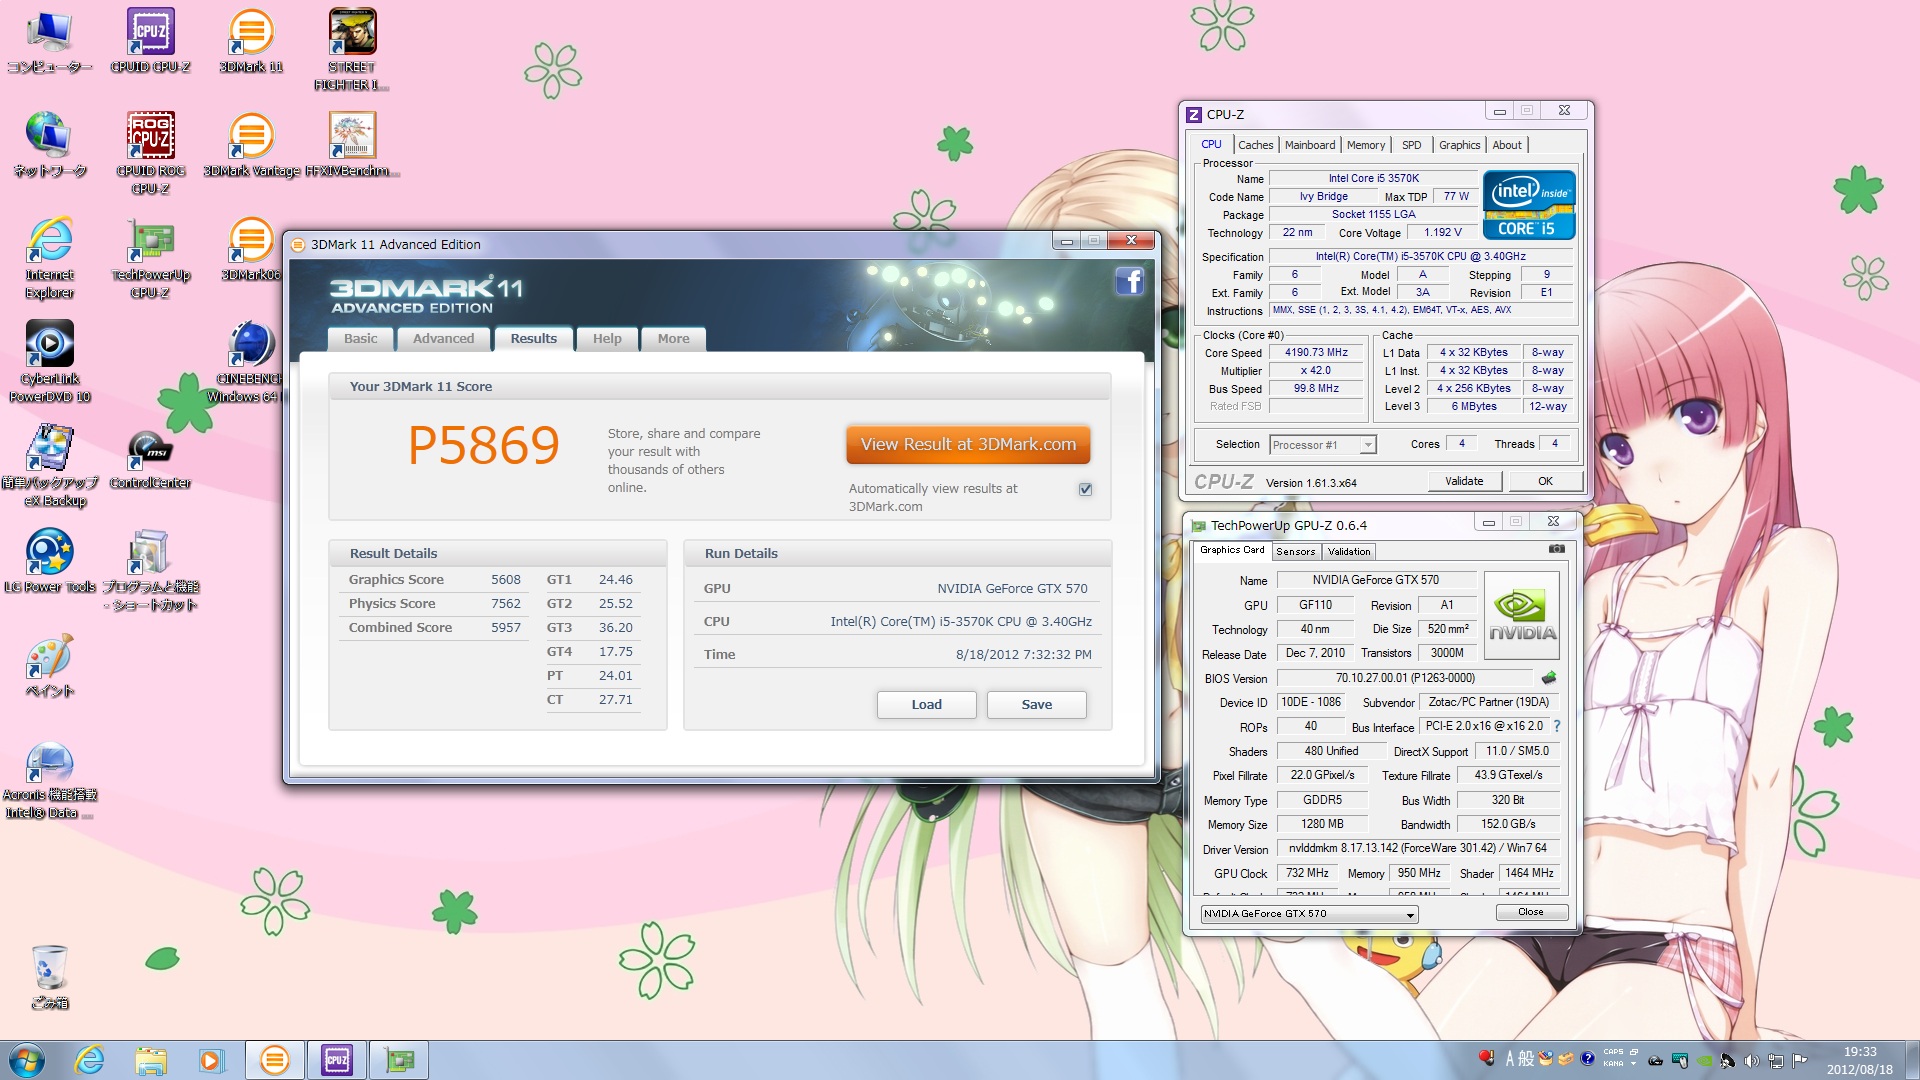Screen dimensions: 1920x1080
Task: Switch to the Advanced tab in 3DMark
Action: pyautogui.click(x=443, y=339)
